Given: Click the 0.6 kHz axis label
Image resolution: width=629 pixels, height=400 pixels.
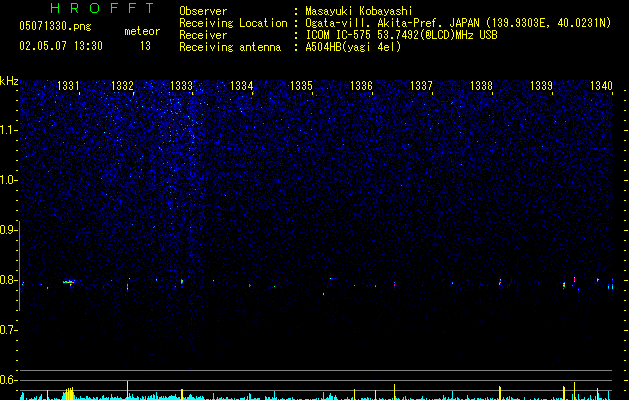Looking at the screenshot, I should 8,380.
